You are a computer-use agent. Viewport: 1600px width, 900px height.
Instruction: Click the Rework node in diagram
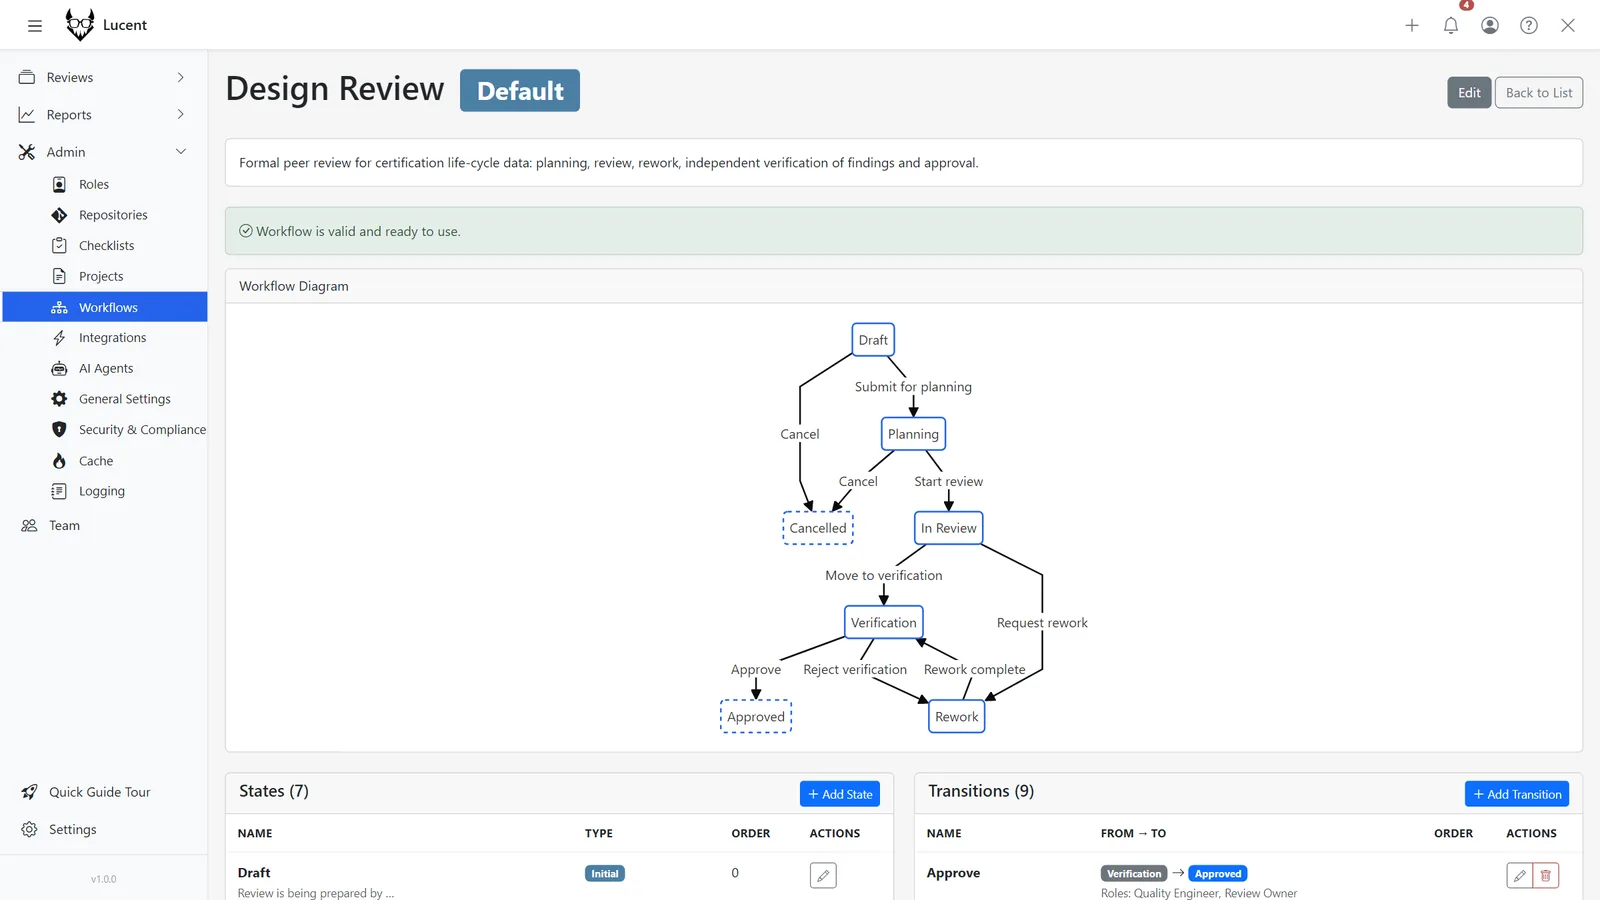click(956, 717)
